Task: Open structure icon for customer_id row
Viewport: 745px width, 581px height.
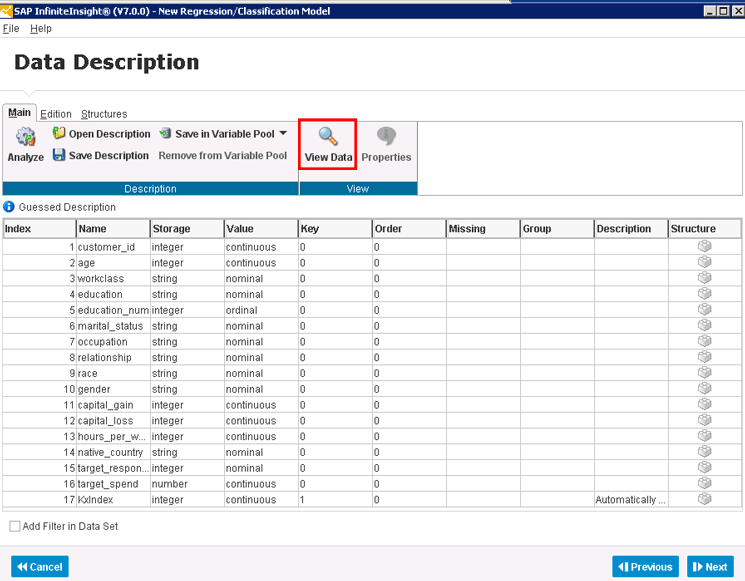Action: click(x=704, y=246)
